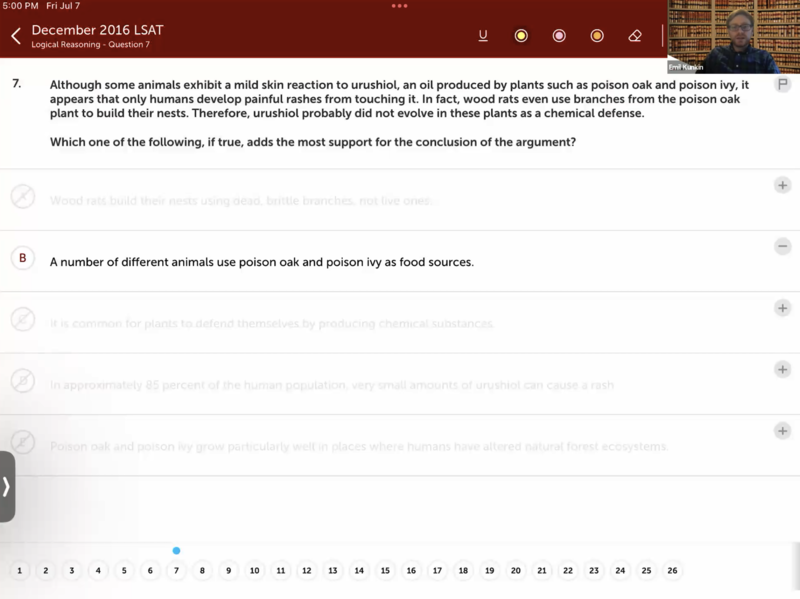Image resolution: width=800 pixels, height=599 pixels.
Task: Choose the orange highlighter color
Action: click(597, 36)
